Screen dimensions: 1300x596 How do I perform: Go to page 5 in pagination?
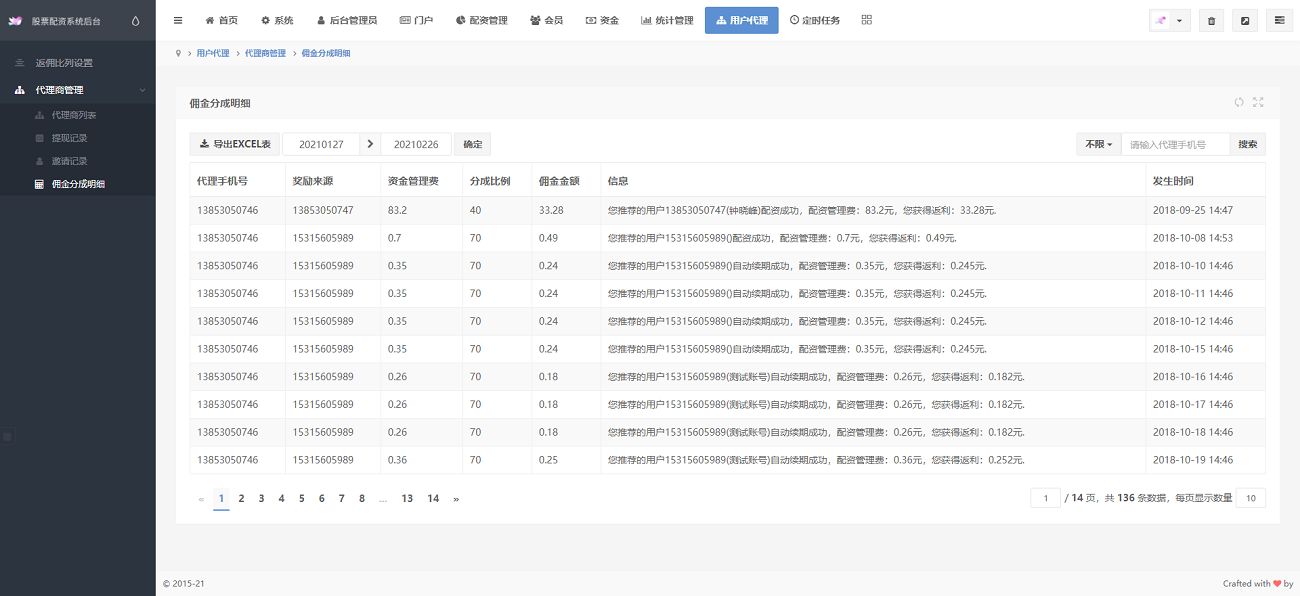pyautogui.click(x=301, y=498)
